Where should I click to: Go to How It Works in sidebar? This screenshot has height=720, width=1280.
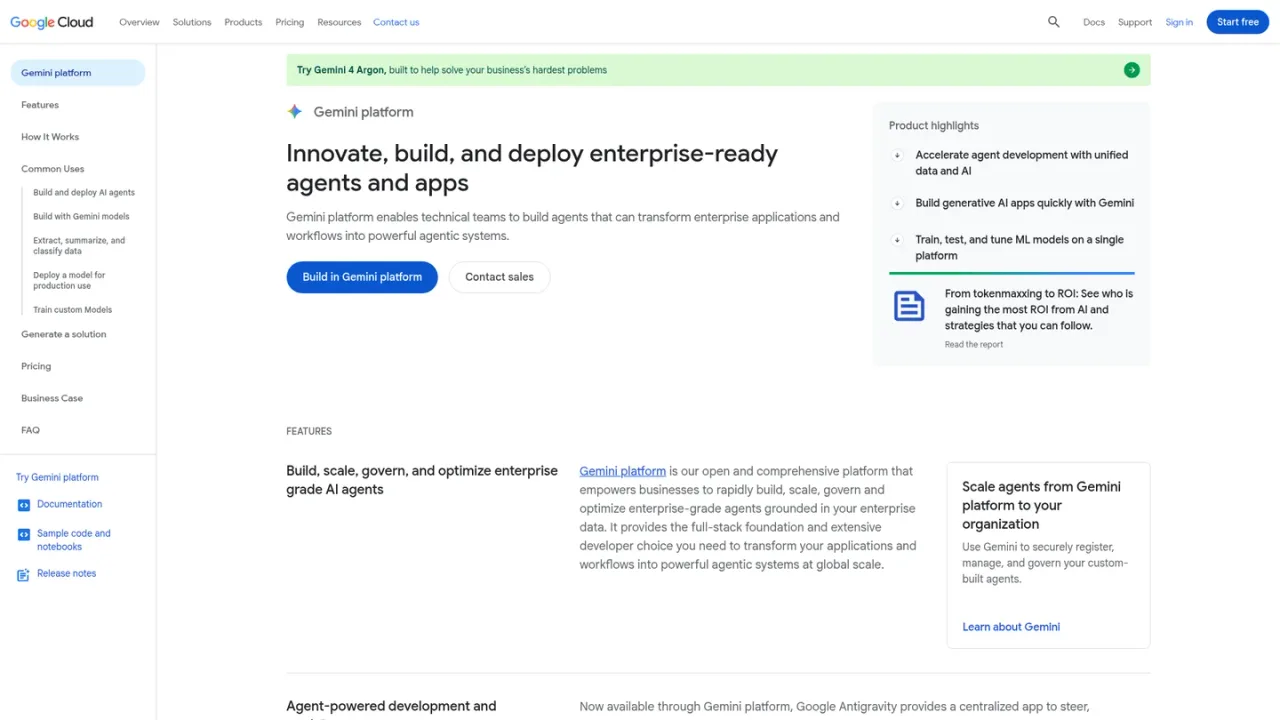point(50,137)
